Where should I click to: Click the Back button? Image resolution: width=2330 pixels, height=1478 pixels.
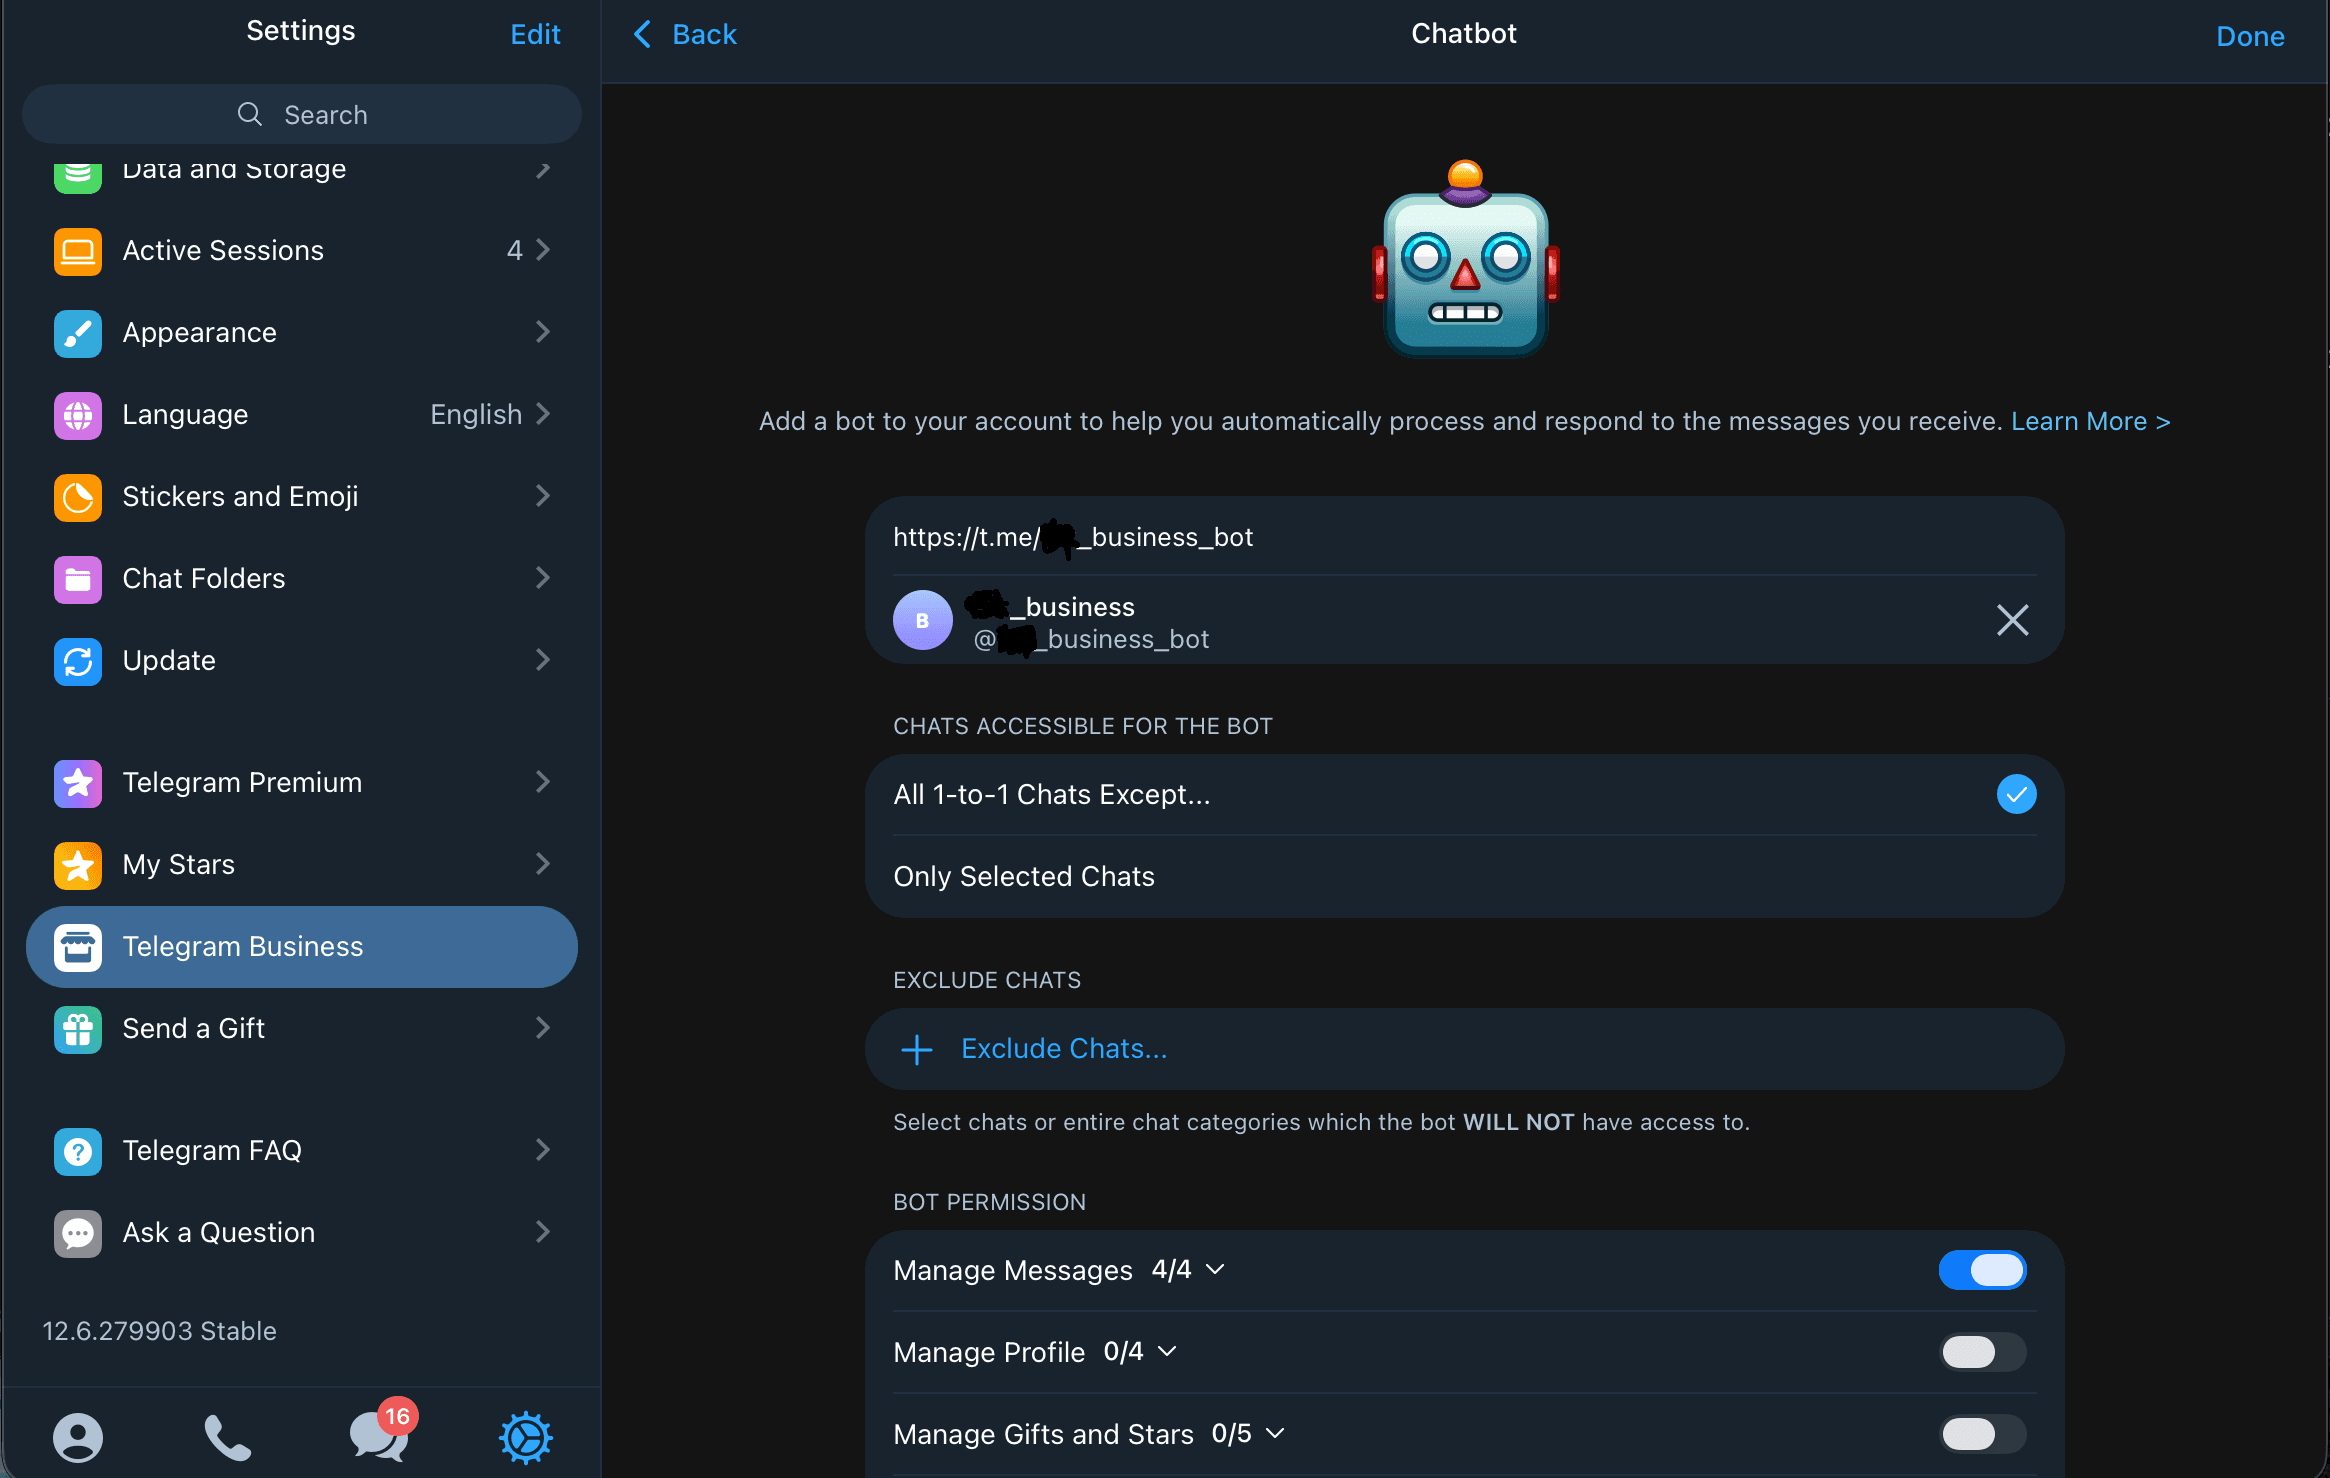click(685, 34)
